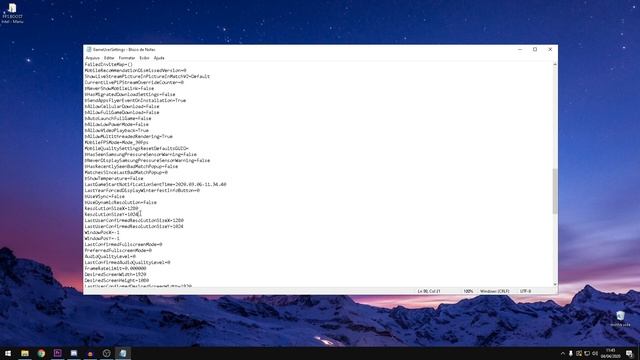Screen dimensions: 640x360
Task: Switch to Adobe Premiere Pro on taskbar
Action: (x=58, y=353)
